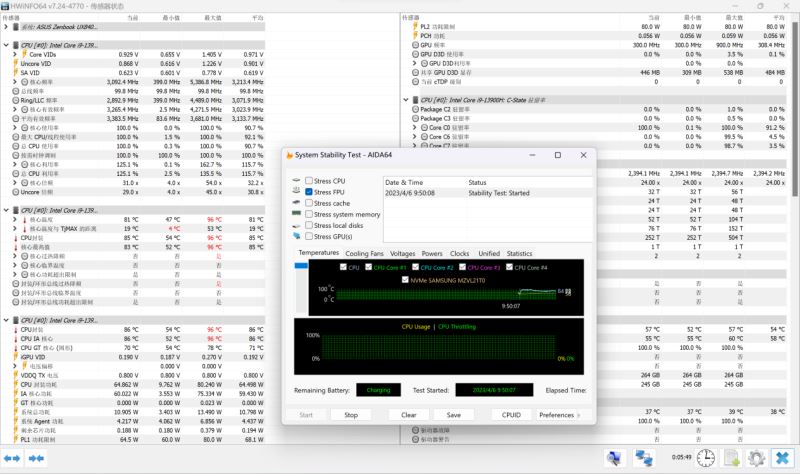The width and height of the screenshot is (800, 474).
Task: Click the blue monitor icon beside Stress GPU(s)
Action: (296, 236)
